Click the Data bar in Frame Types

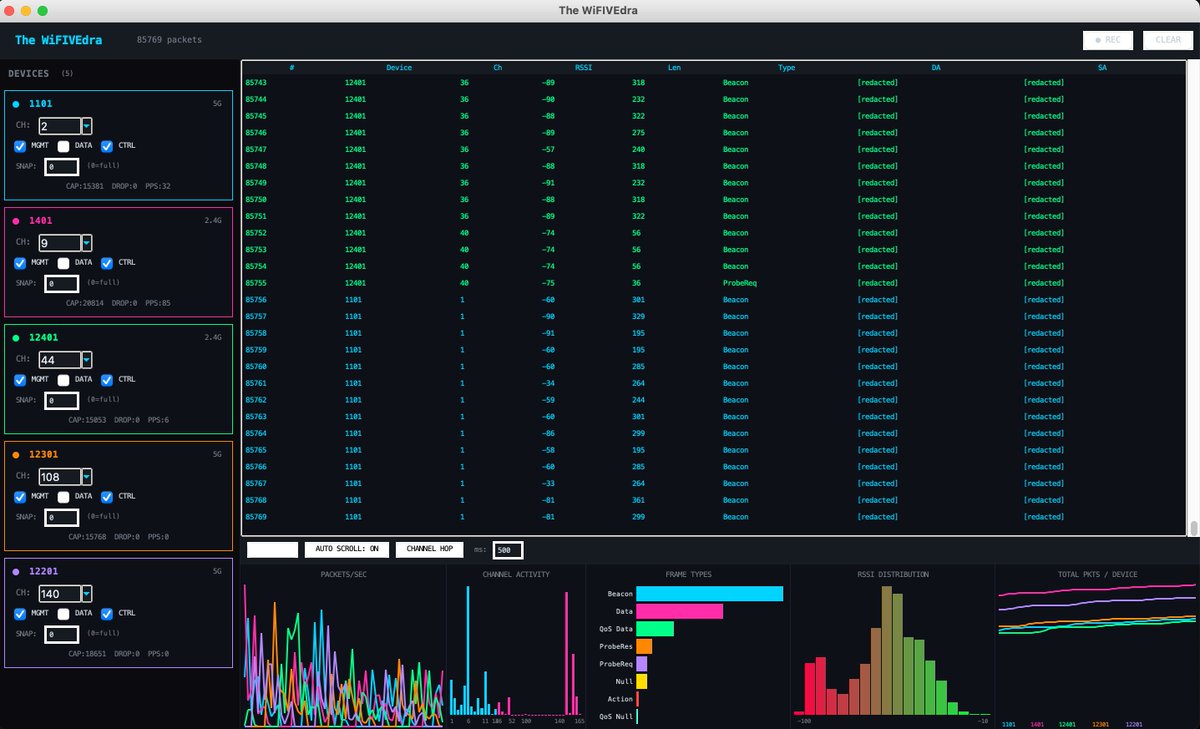click(679, 611)
